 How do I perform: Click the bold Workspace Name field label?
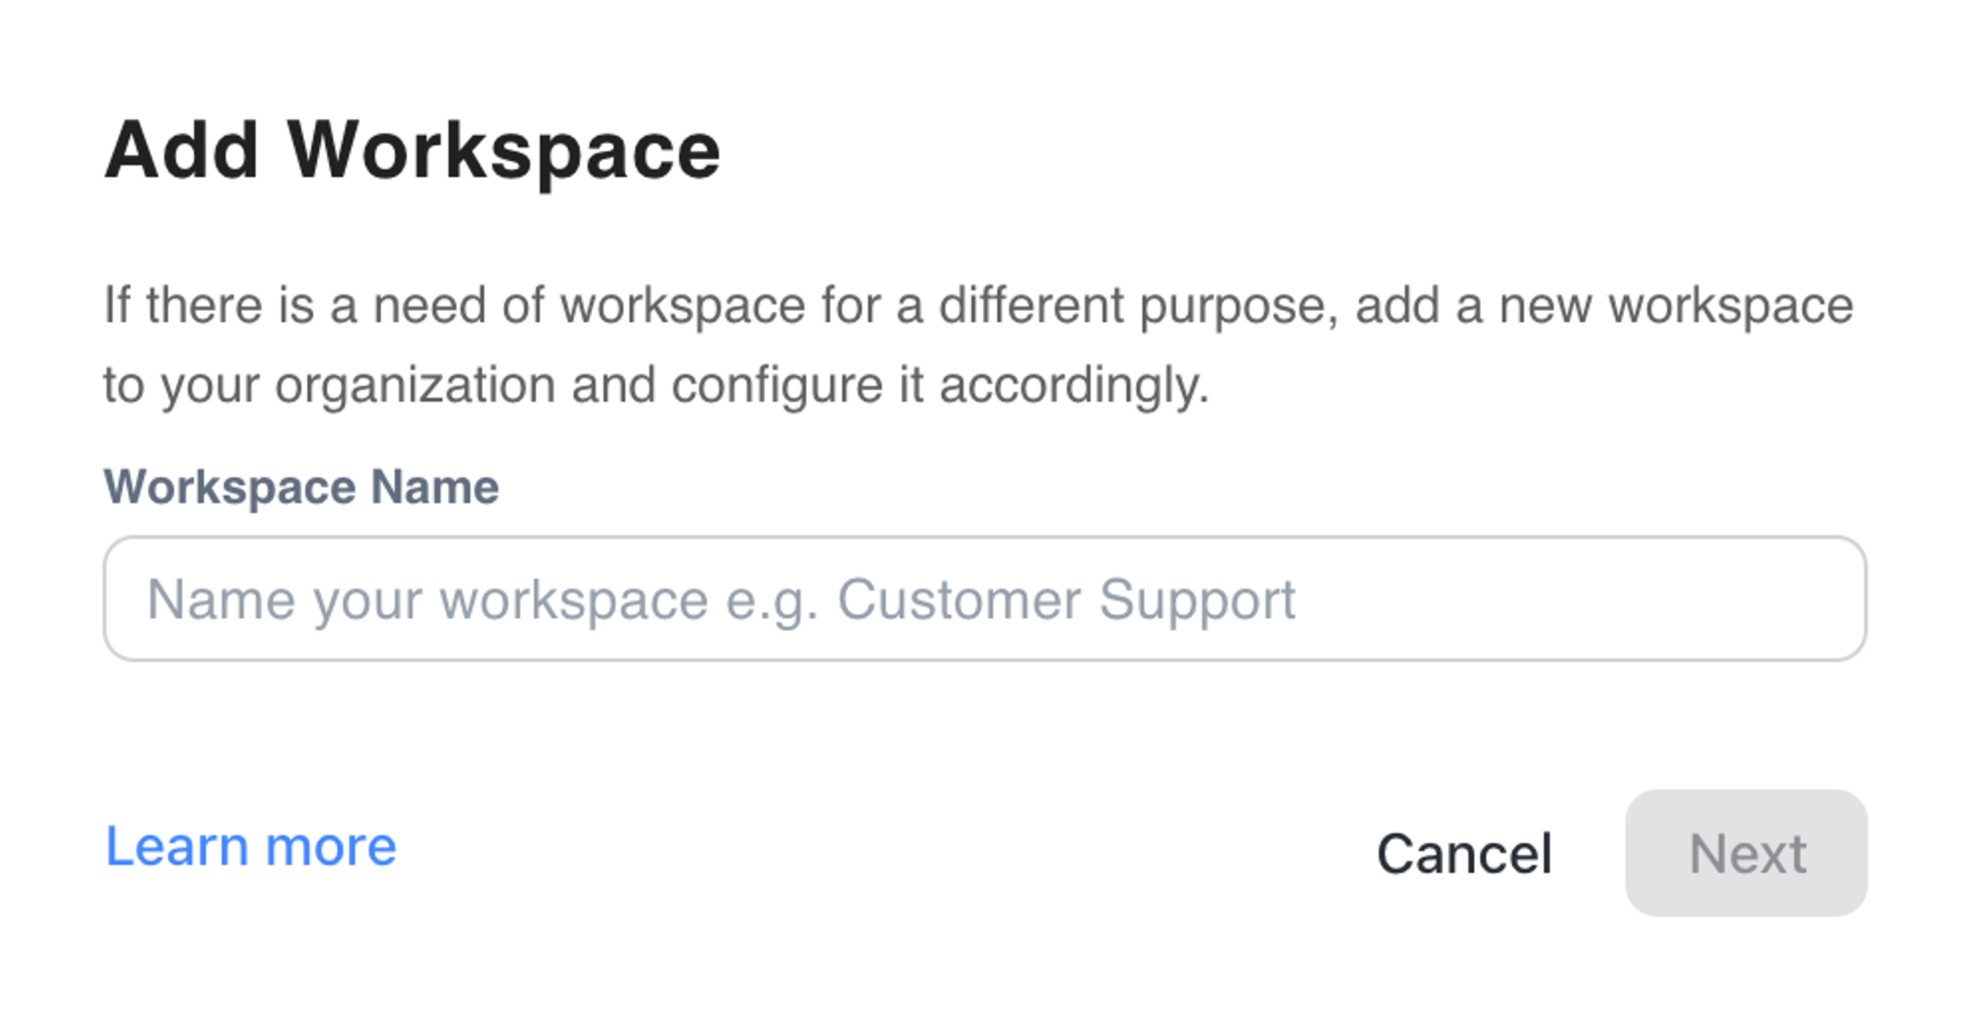click(x=301, y=487)
